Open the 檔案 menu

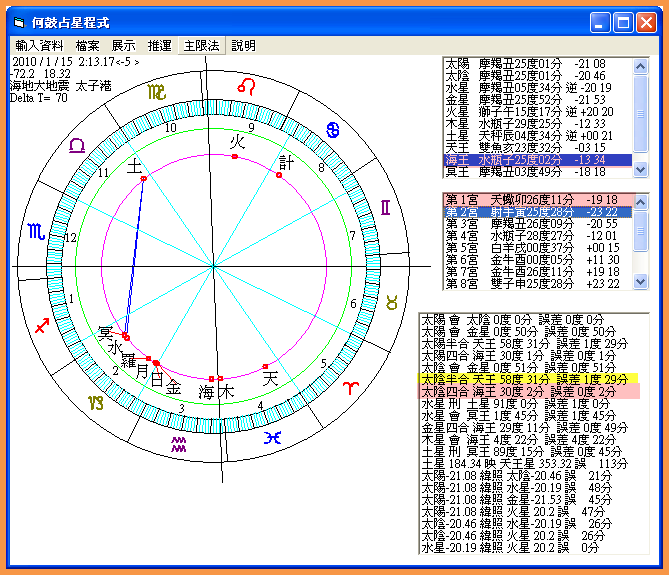pos(87,46)
